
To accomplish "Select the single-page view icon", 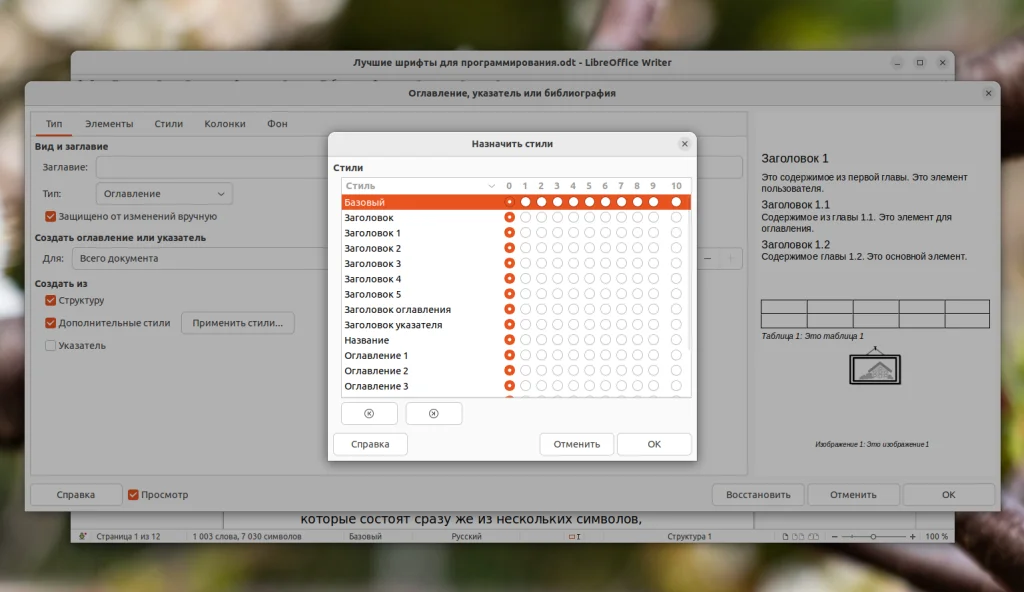I will tap(785, 536).
